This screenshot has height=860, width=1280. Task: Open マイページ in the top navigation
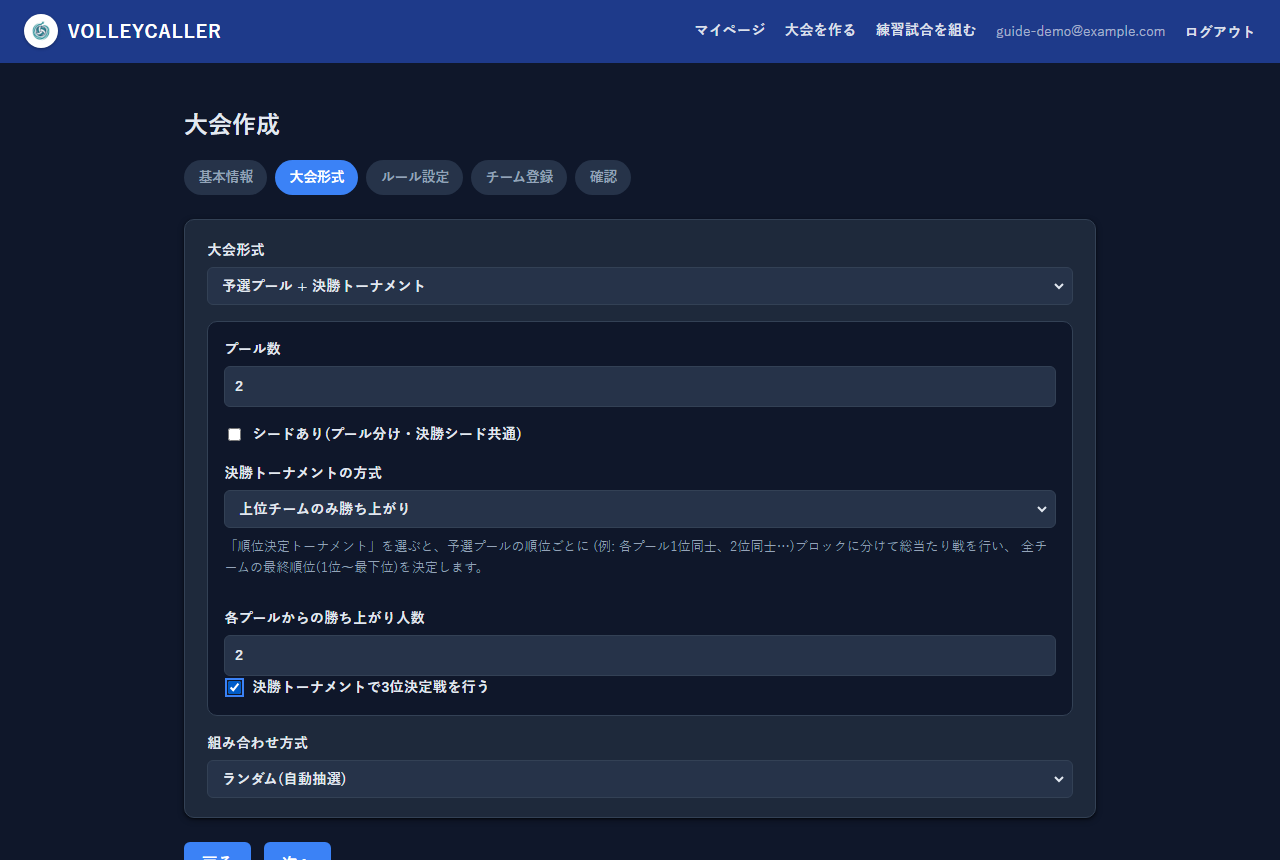click(730, 30)
